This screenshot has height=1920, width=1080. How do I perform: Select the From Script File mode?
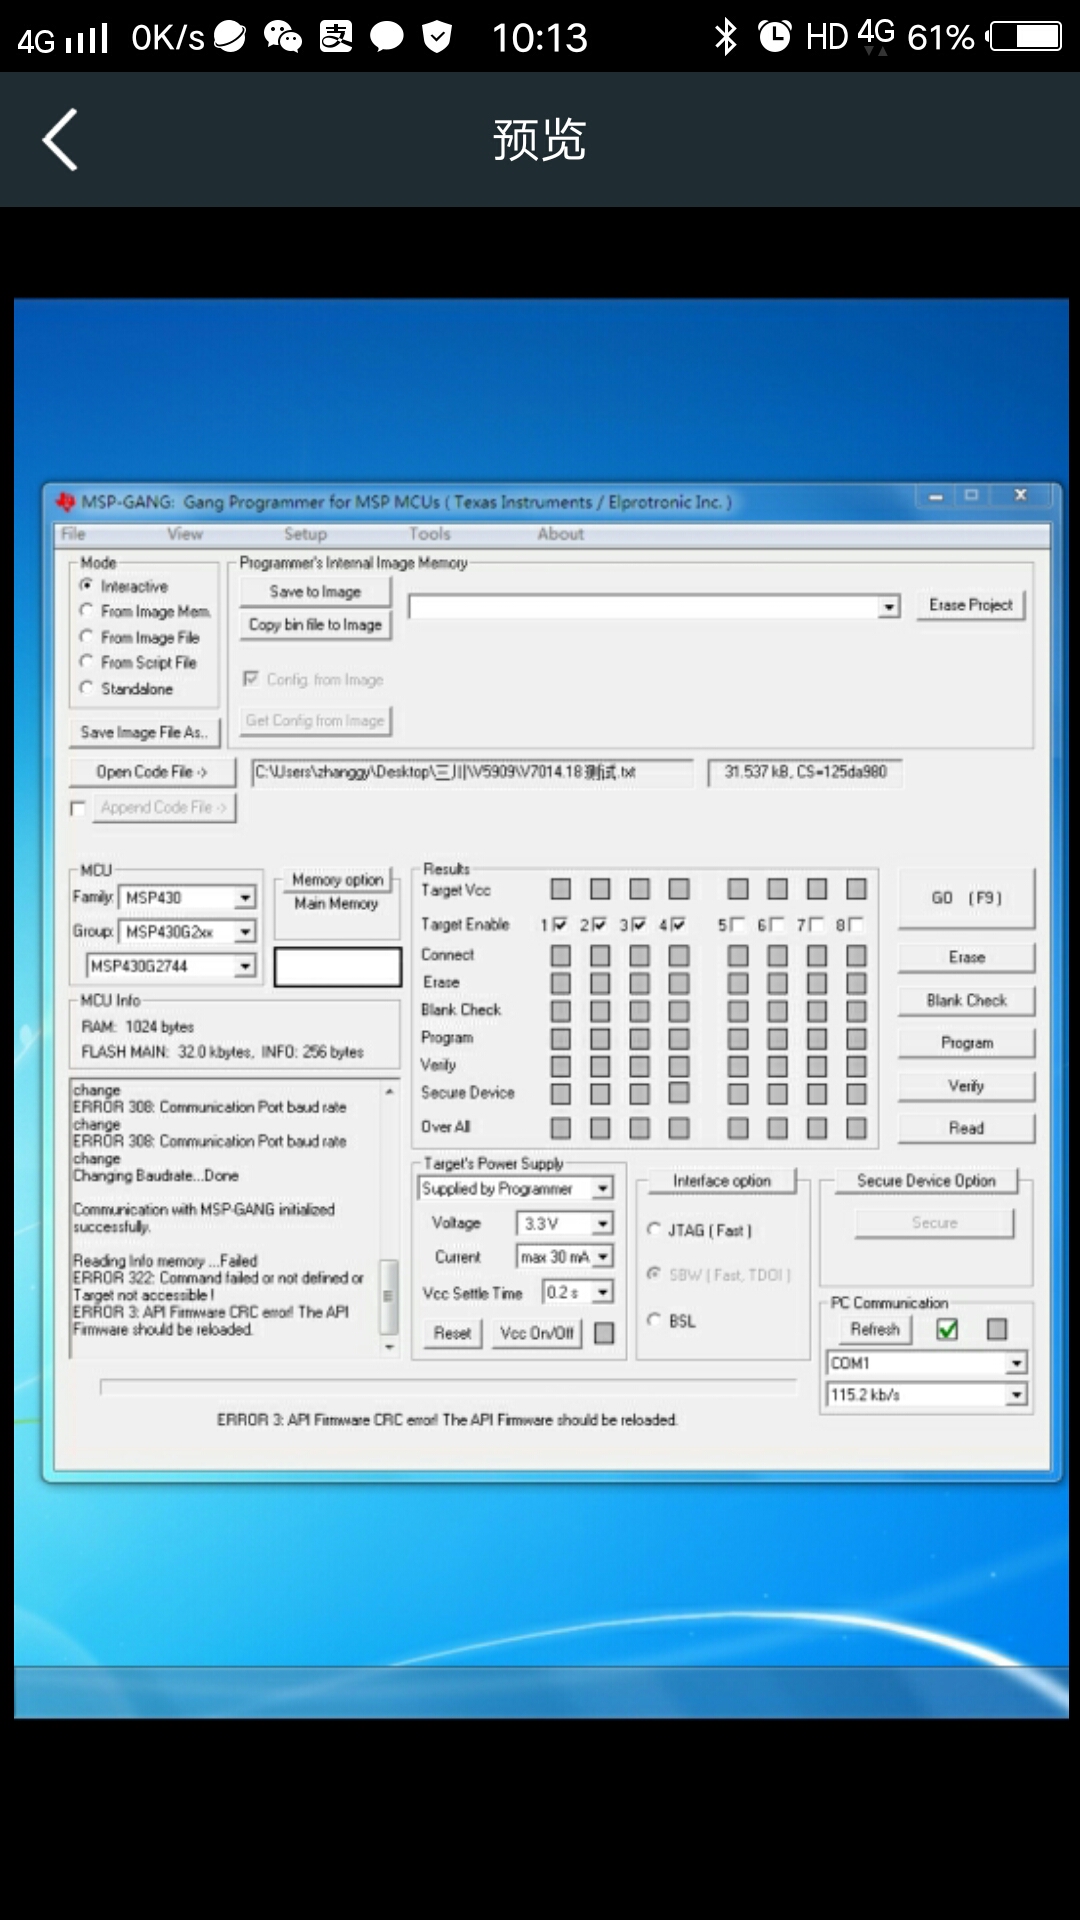(87, 662)
